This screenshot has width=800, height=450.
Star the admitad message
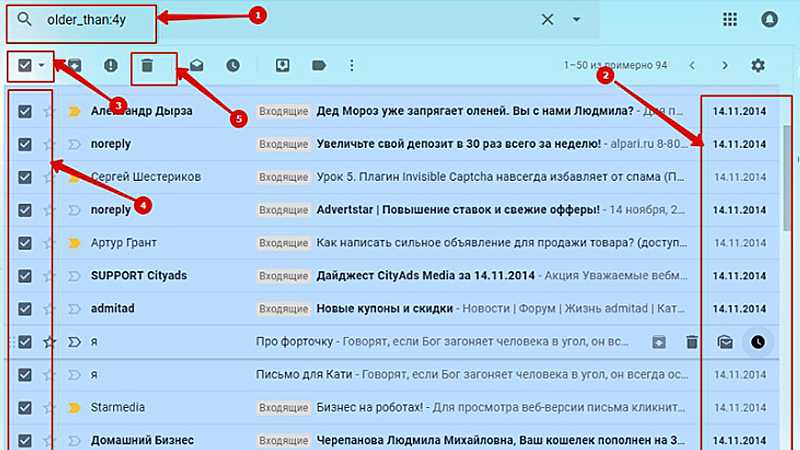(x=49, y=309)
